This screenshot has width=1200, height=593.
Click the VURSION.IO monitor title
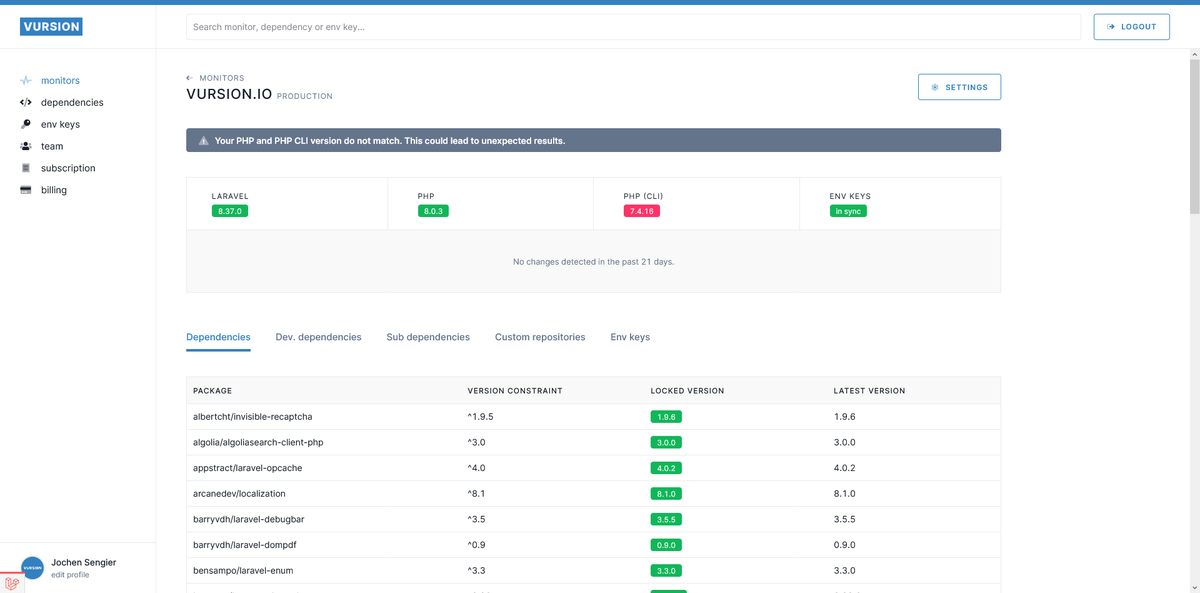(228, 95)
